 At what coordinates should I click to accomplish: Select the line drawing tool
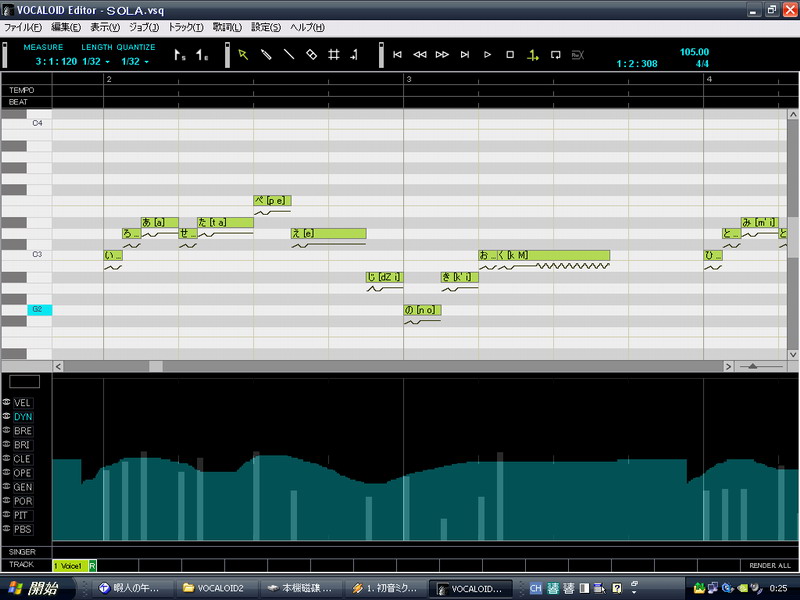[x=289, y=55]
